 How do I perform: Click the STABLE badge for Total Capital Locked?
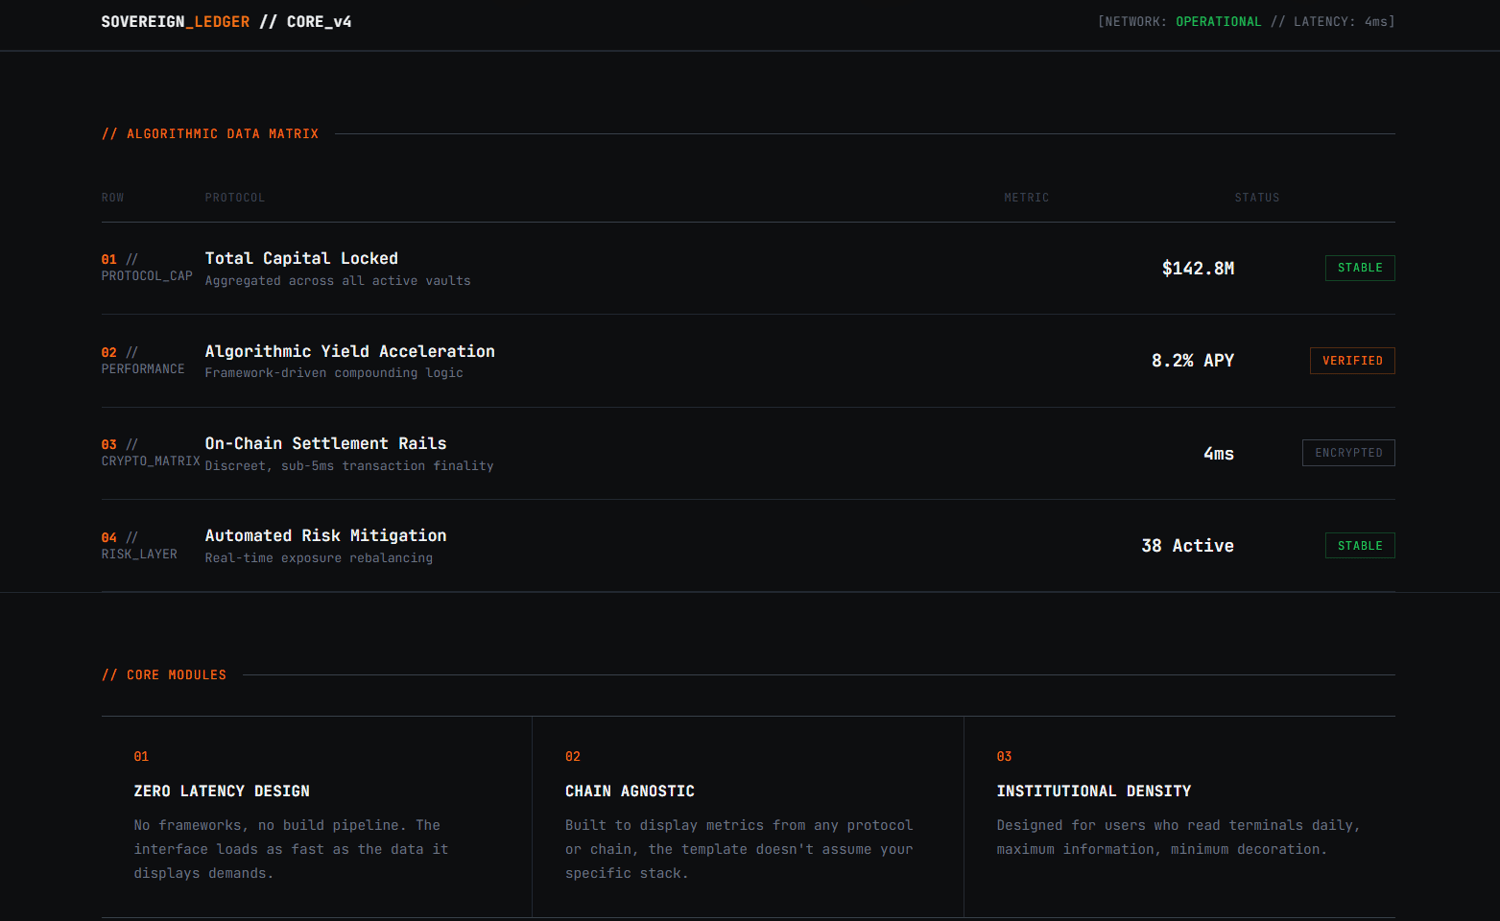click(1360, 268)
